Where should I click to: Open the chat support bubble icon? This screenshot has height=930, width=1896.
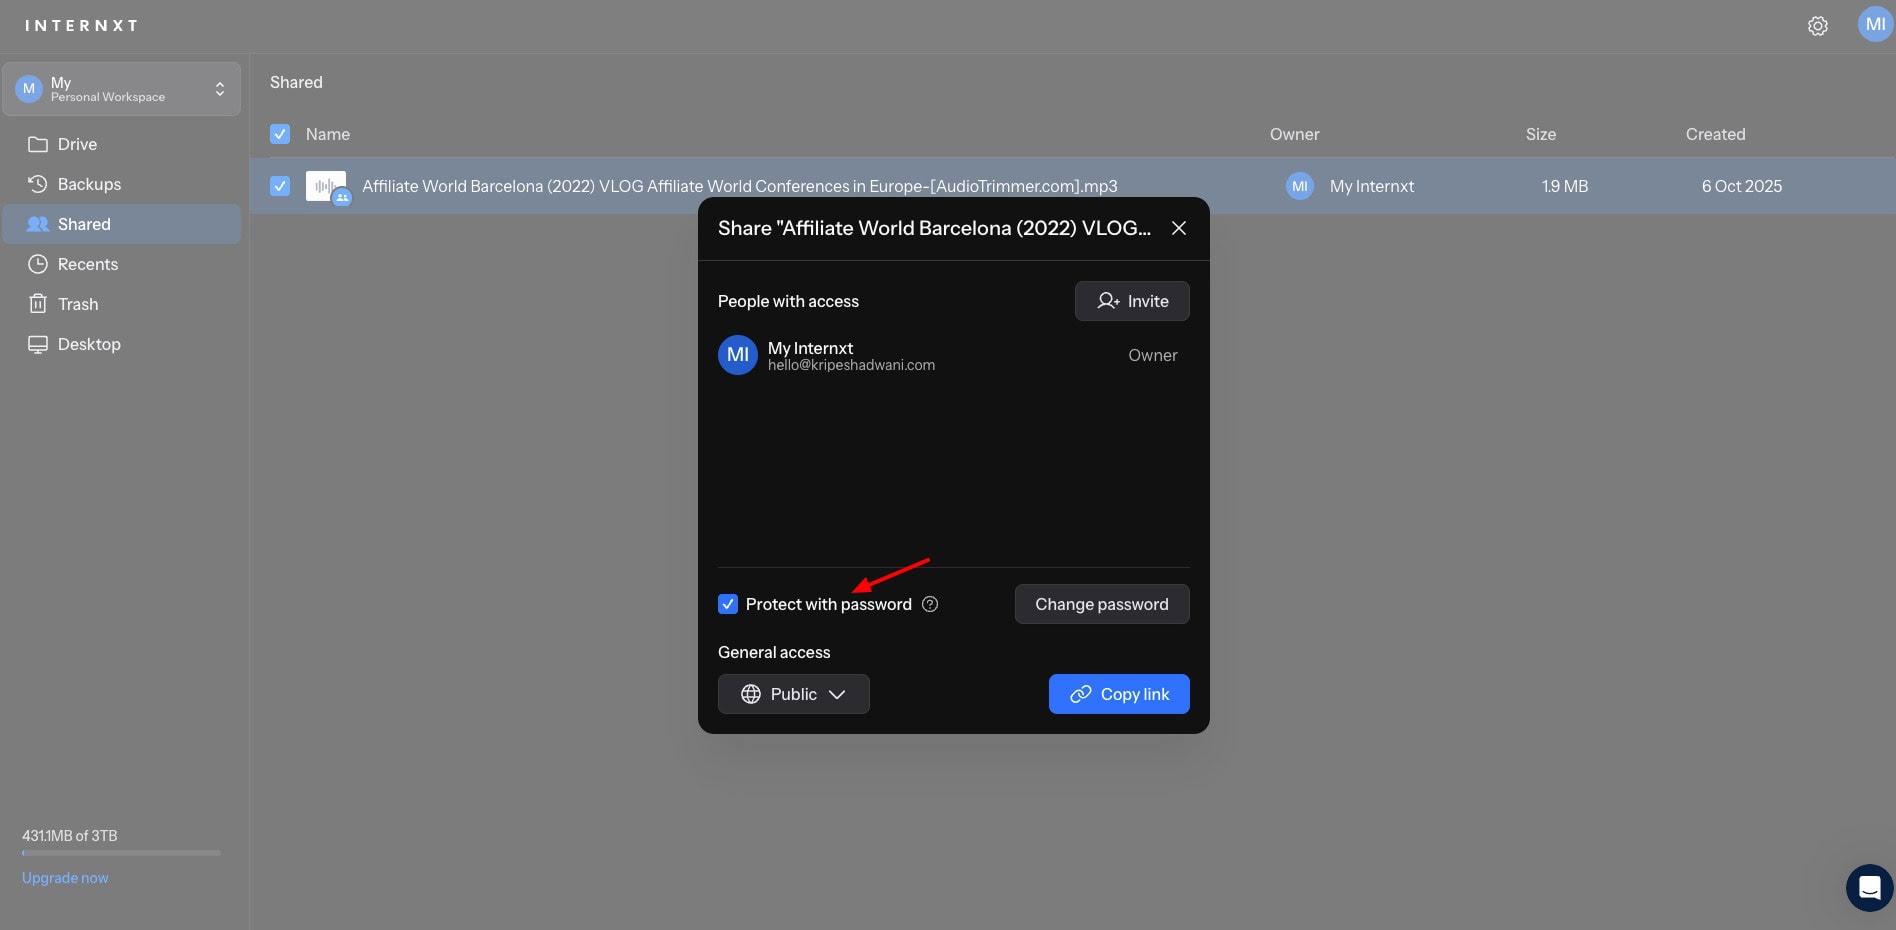tap(1869, 887)
